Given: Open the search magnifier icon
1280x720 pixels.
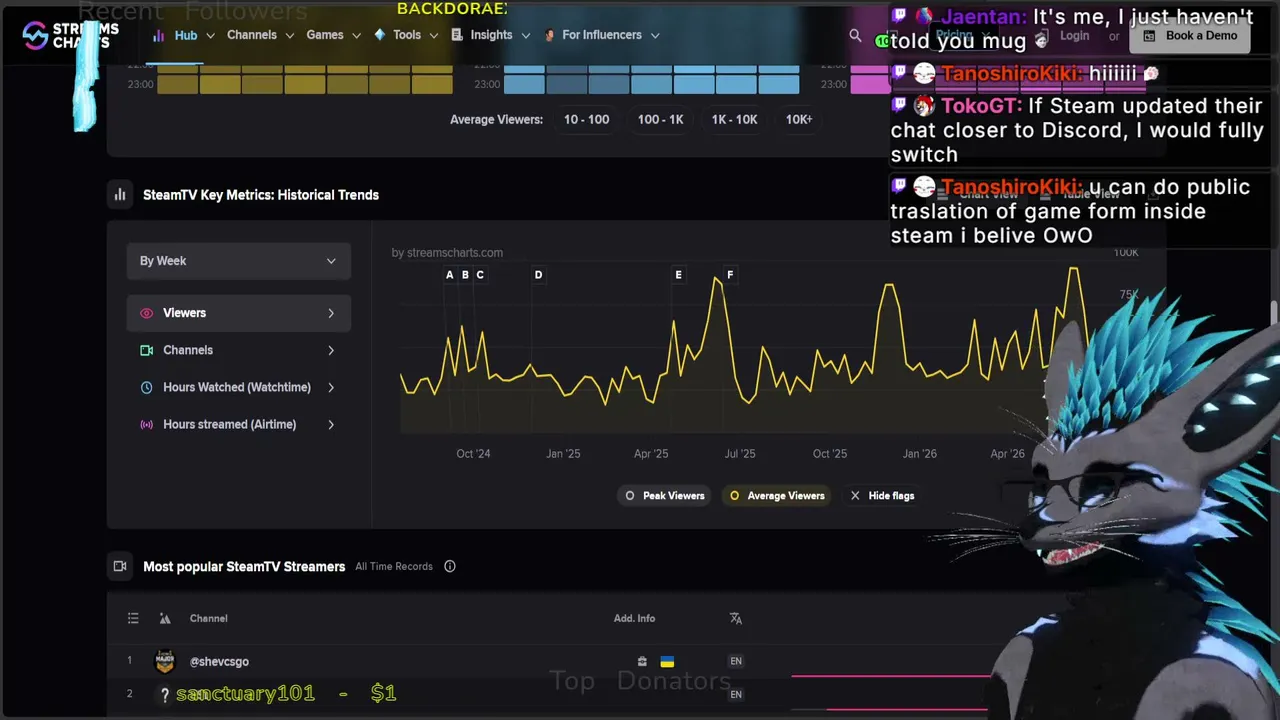Looking at the screenshot, I should (855, 35).
